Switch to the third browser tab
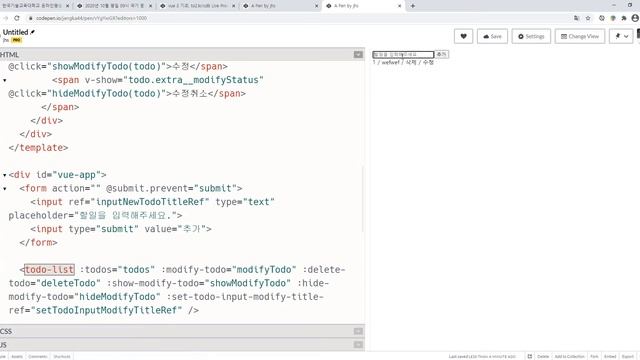Image resolution: width=640 pixels, height=360 pixels. 198,6
